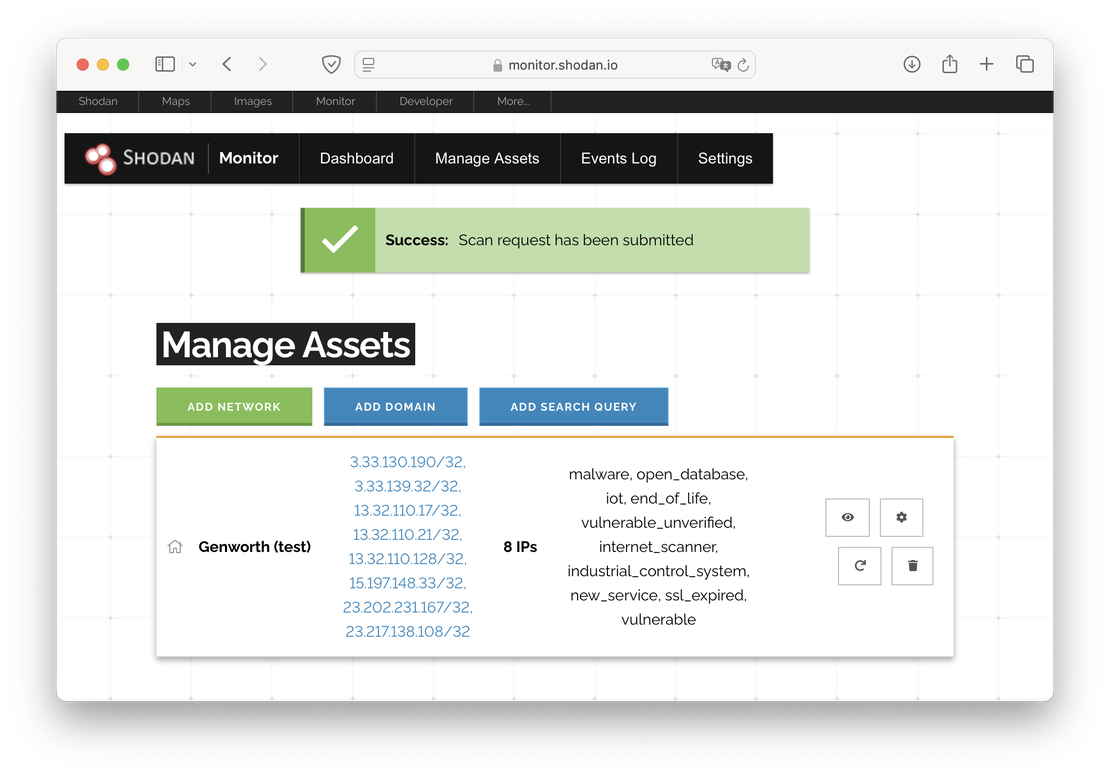Delete the Genworth asset via trash icon
This screenshot has height=776, width=1110.
point(911,566)
